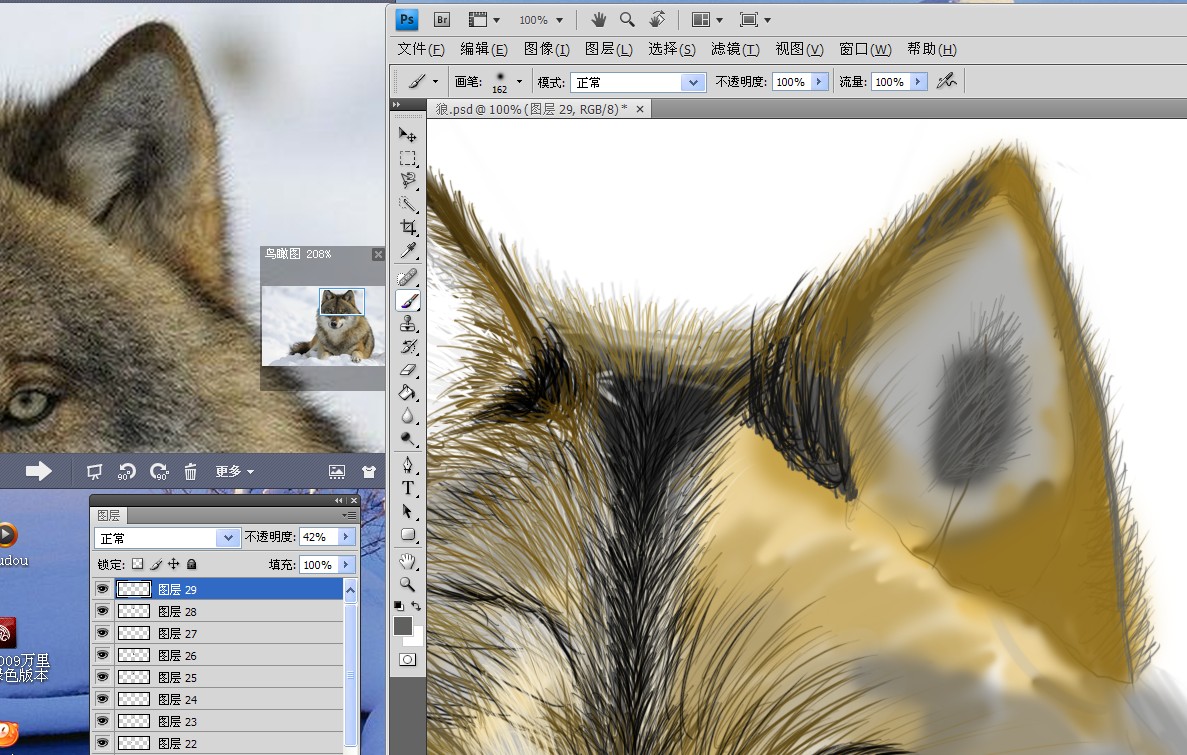Click the foreground color swatch

click(403, 626)
